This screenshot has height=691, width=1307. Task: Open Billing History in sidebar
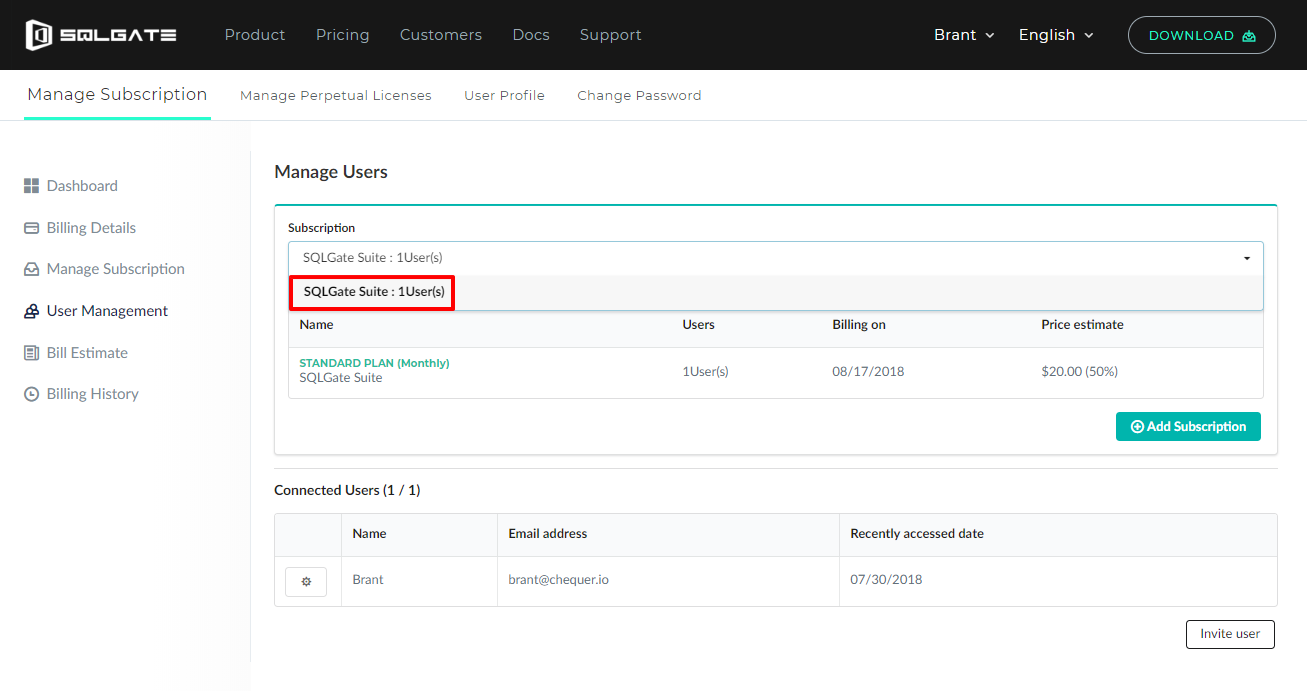click(x=81, y=394)
